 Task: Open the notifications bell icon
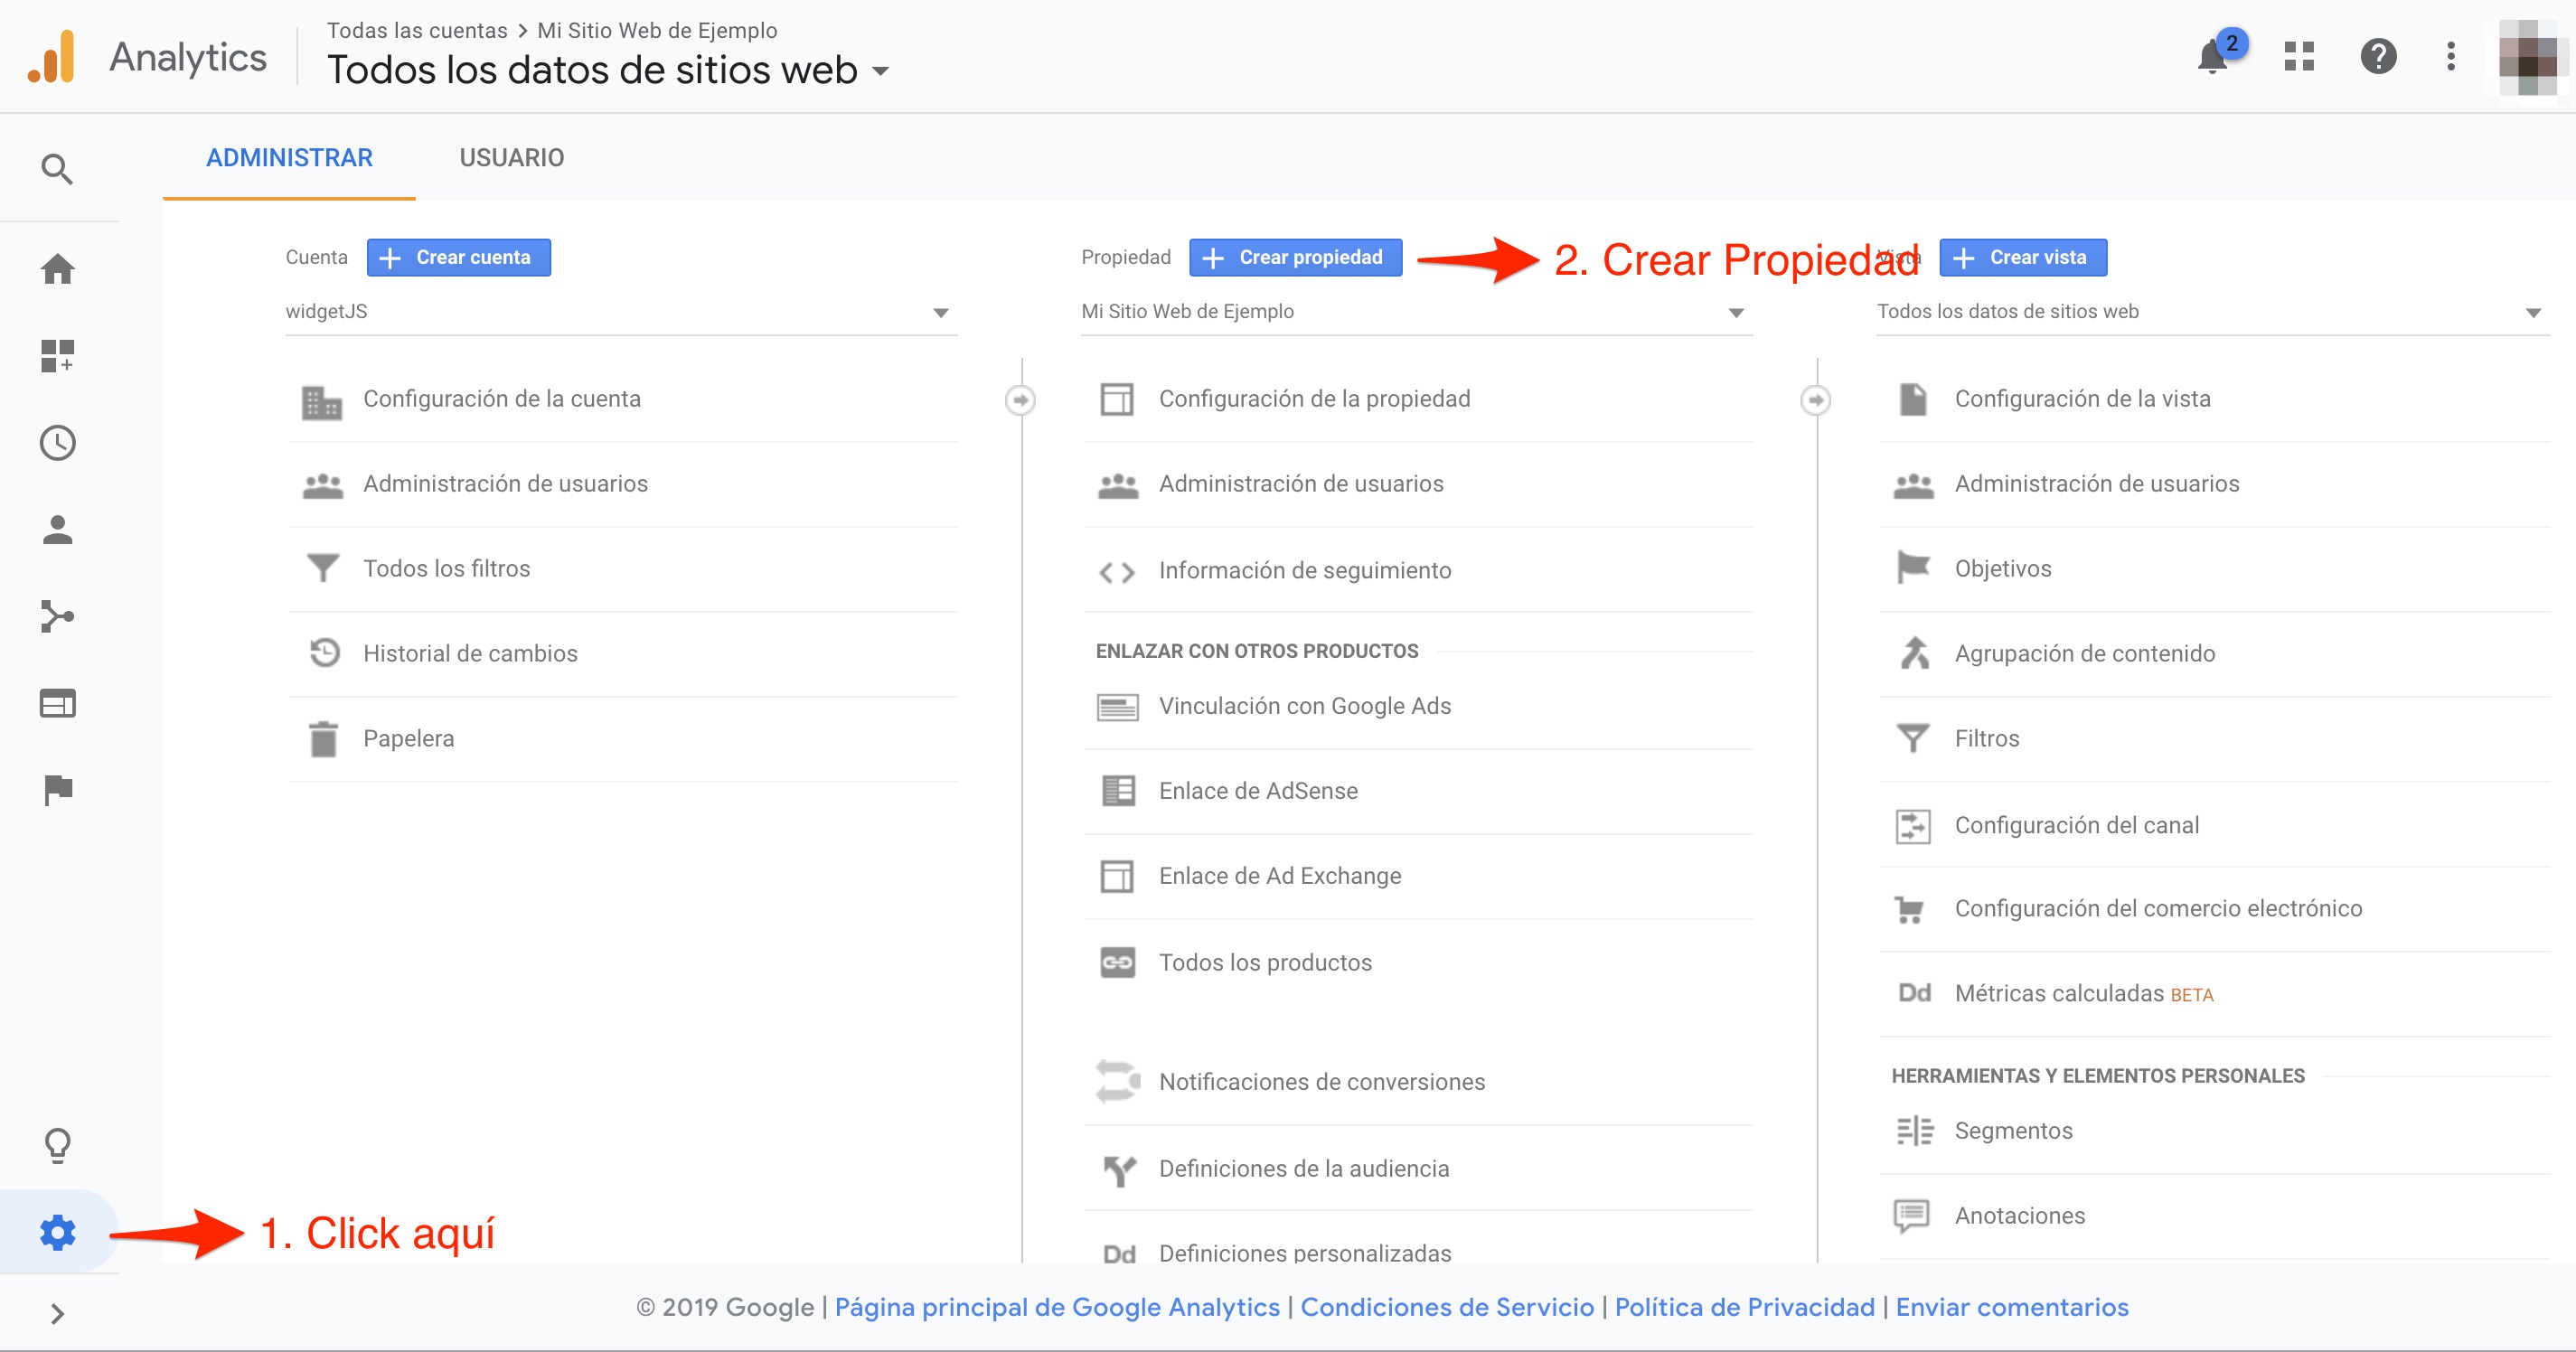pyautogui.click(x=2212, y=56)
